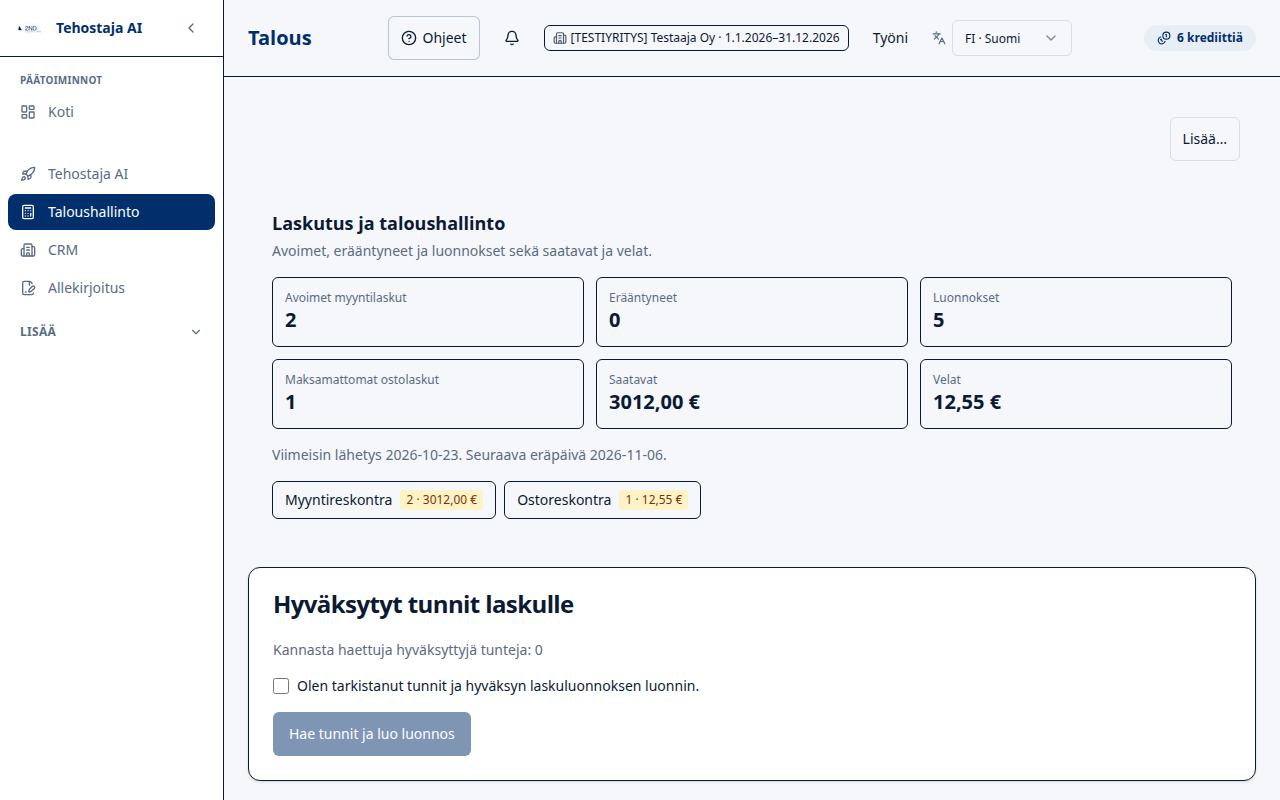Screen dimensions: 1280x800
Task: Click the Kannasta haettuja hyväksyttyjä tunteja text
Action: [x=408, y=650]
